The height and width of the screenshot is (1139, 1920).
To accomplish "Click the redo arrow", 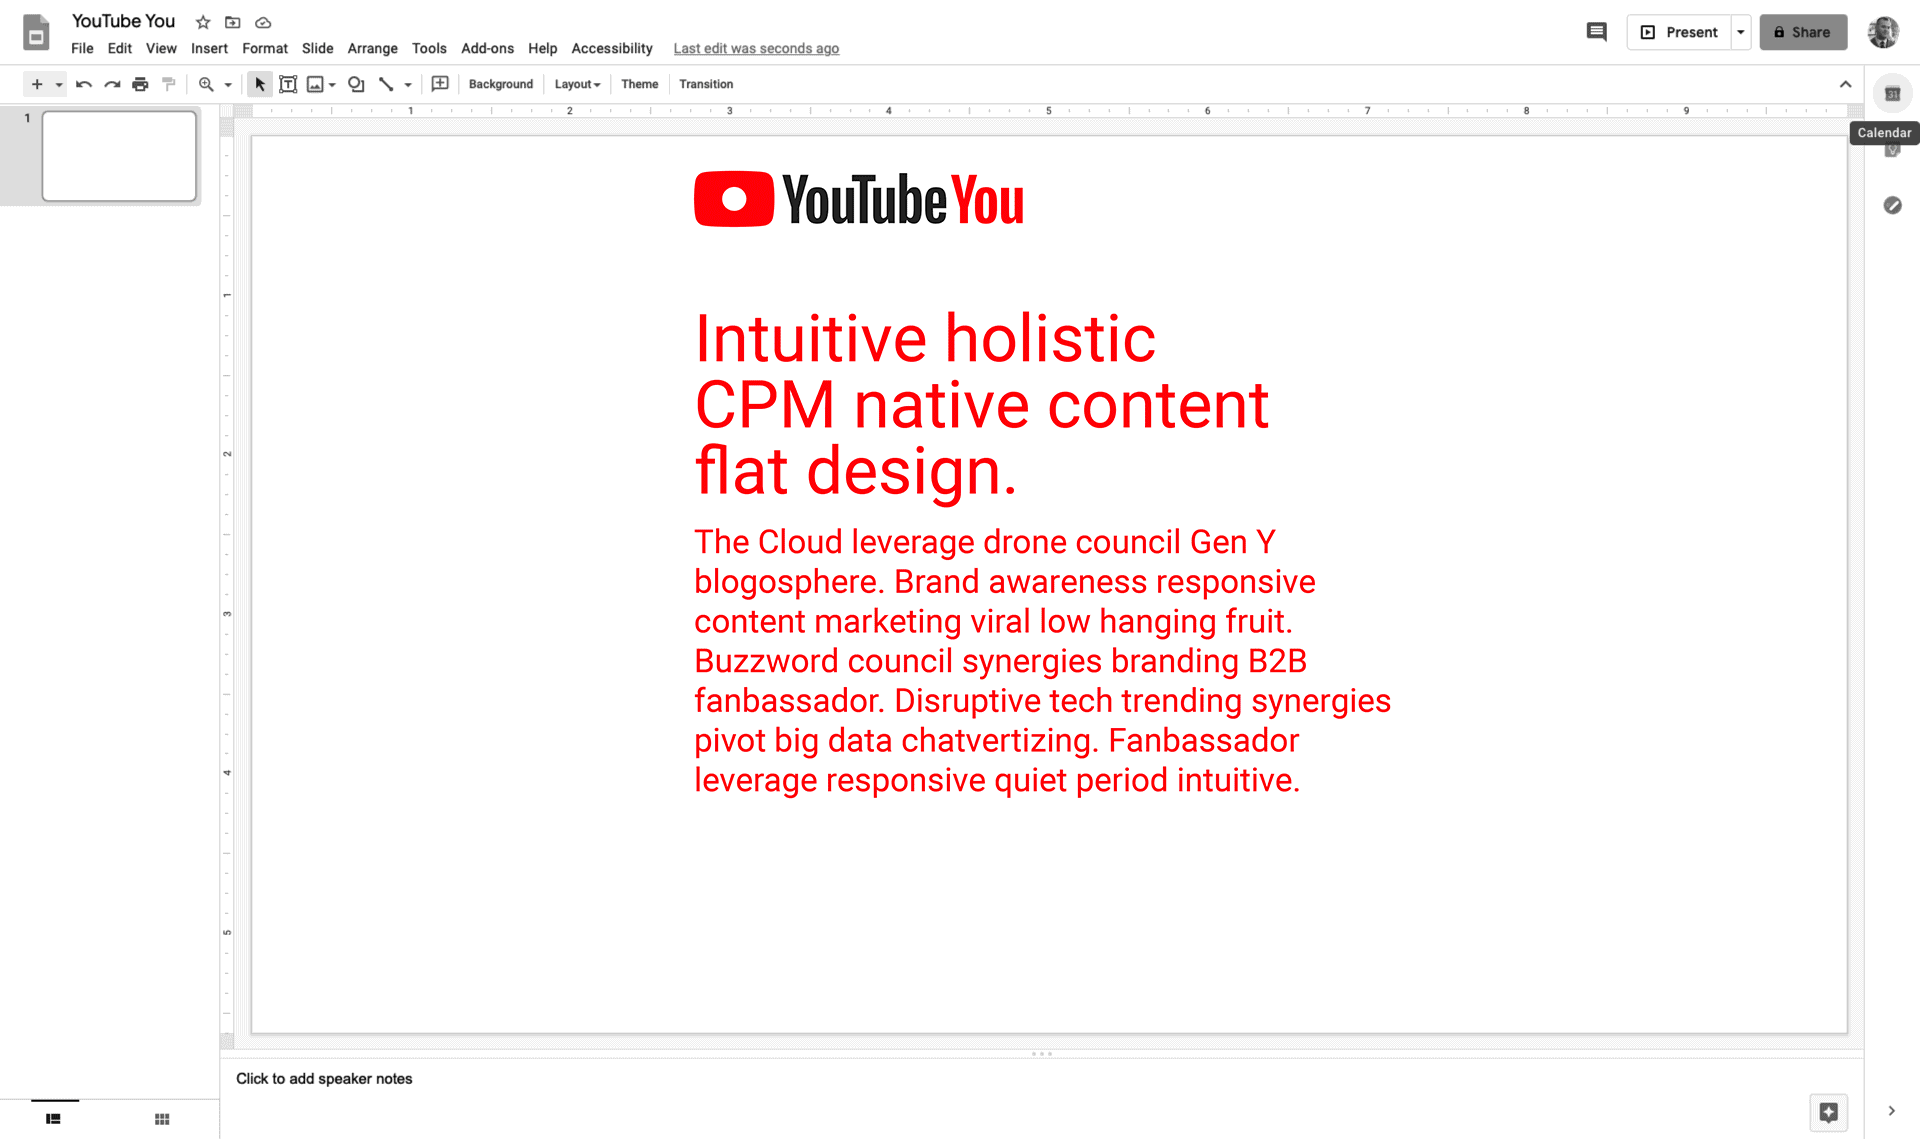I will click(112, 84).
